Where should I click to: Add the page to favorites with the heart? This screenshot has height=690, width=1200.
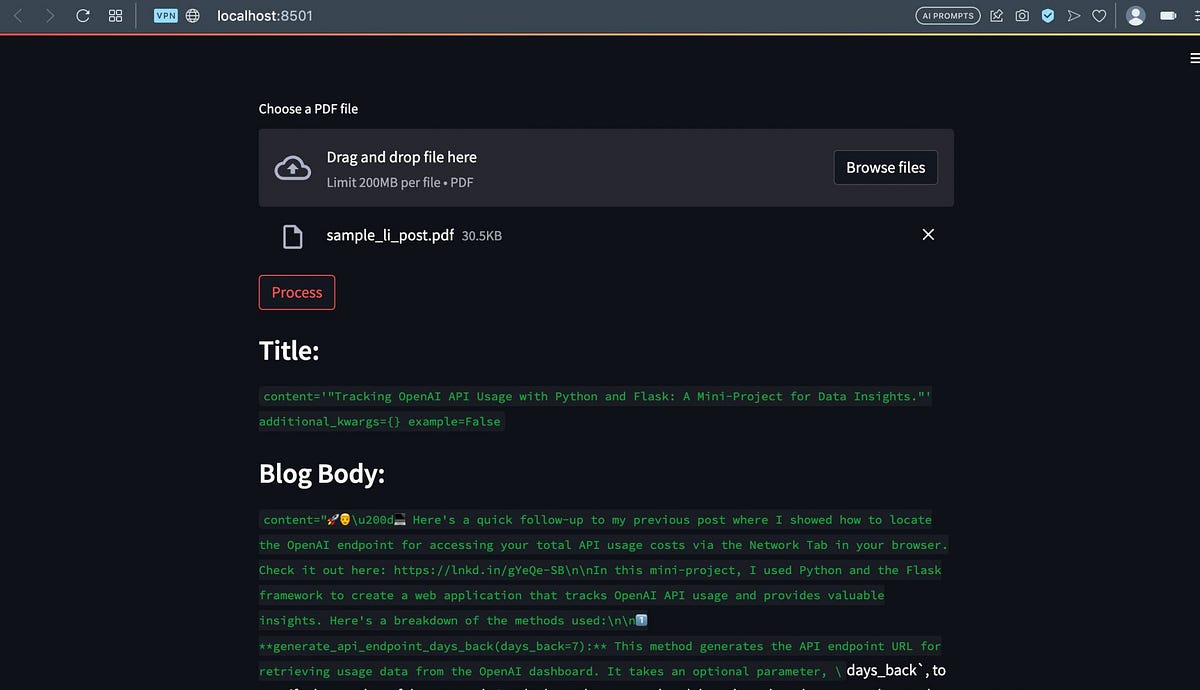1099,15
